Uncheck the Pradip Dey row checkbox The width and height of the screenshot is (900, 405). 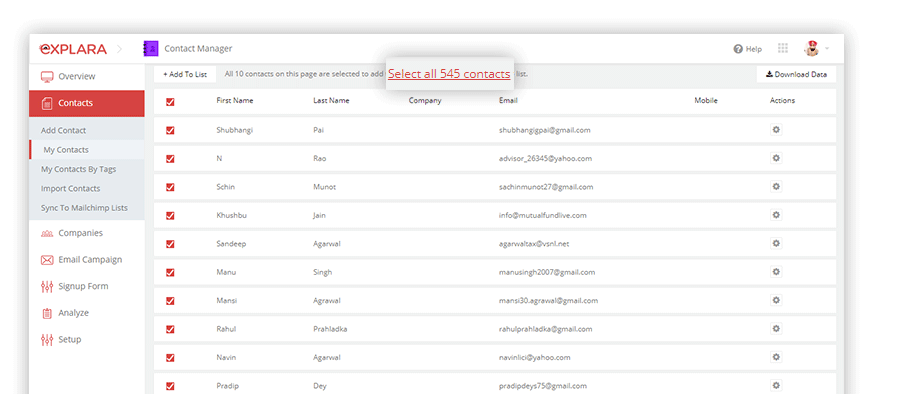click(x=170, y=386)
